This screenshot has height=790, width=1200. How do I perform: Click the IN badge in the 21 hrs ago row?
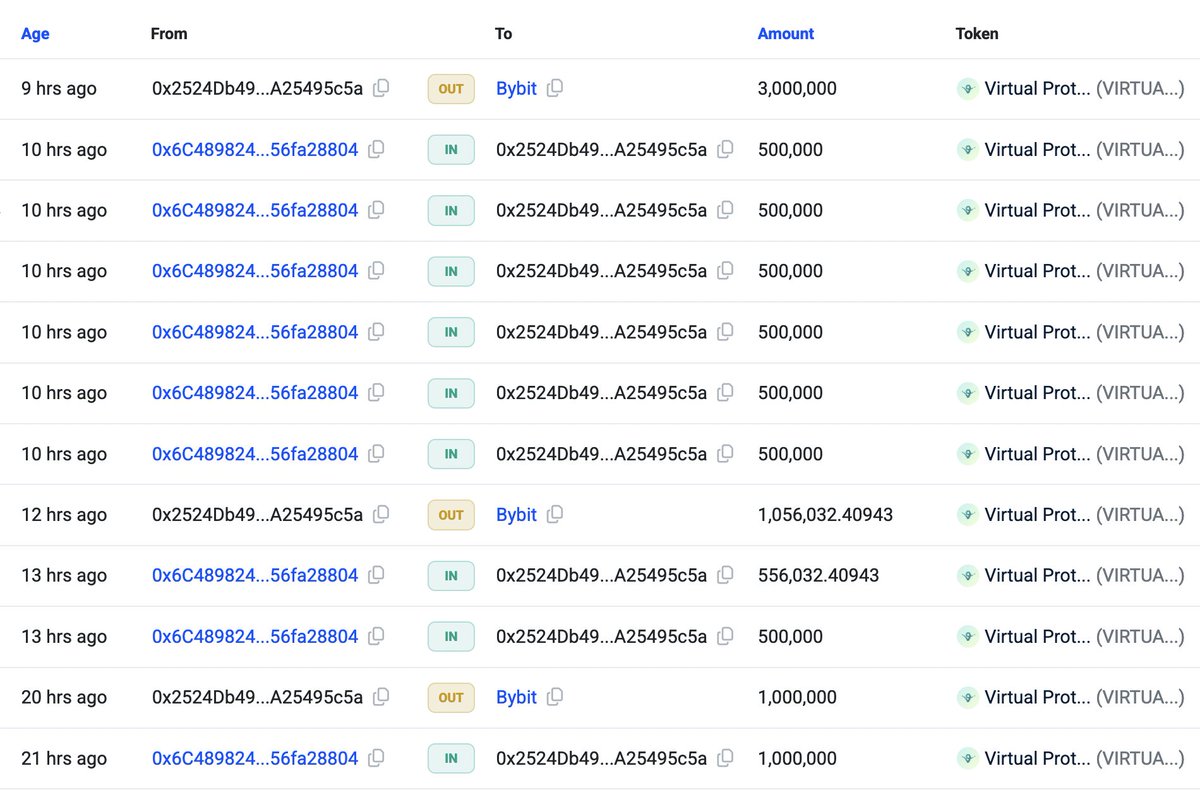coord(451,758)
